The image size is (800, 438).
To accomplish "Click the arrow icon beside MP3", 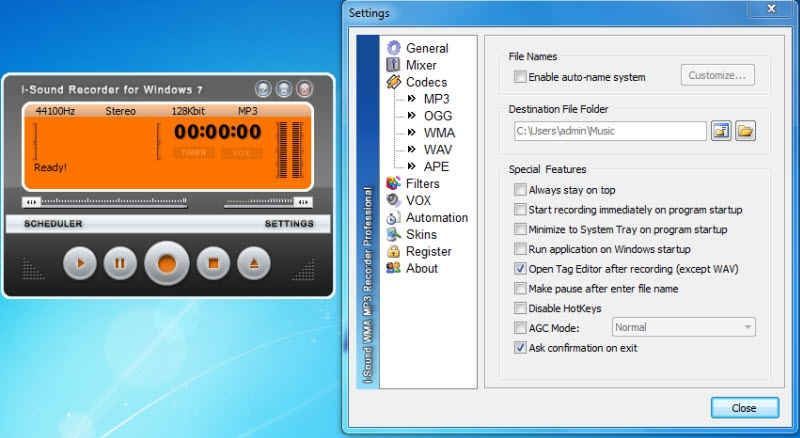I will coord(412,99).
